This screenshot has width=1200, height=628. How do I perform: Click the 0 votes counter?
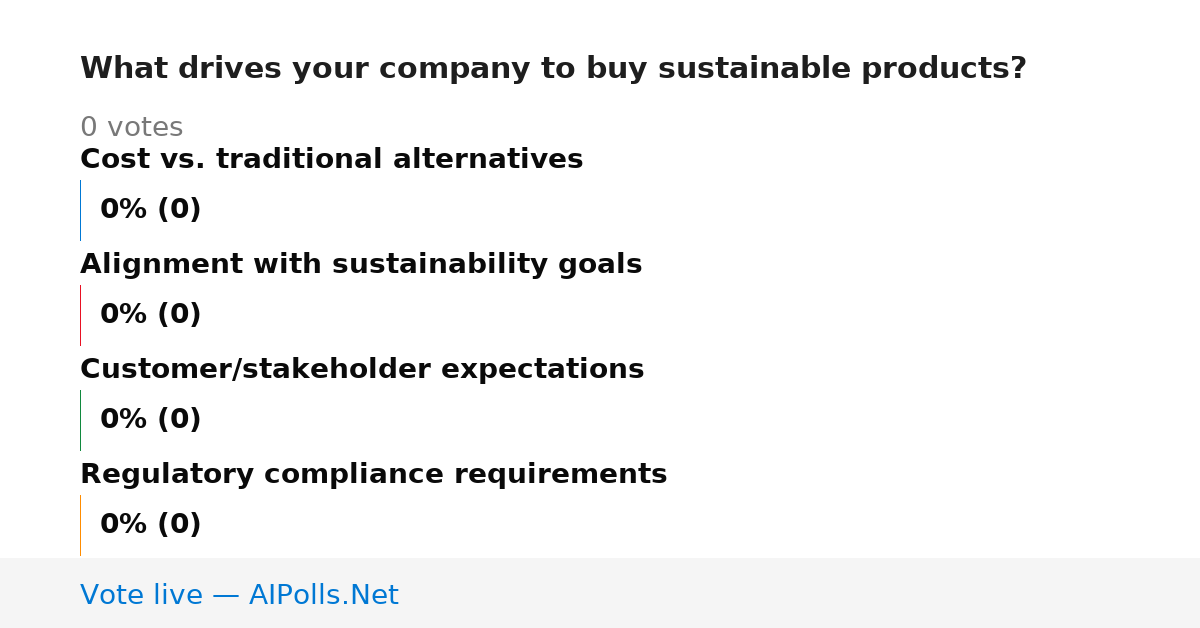131,128
